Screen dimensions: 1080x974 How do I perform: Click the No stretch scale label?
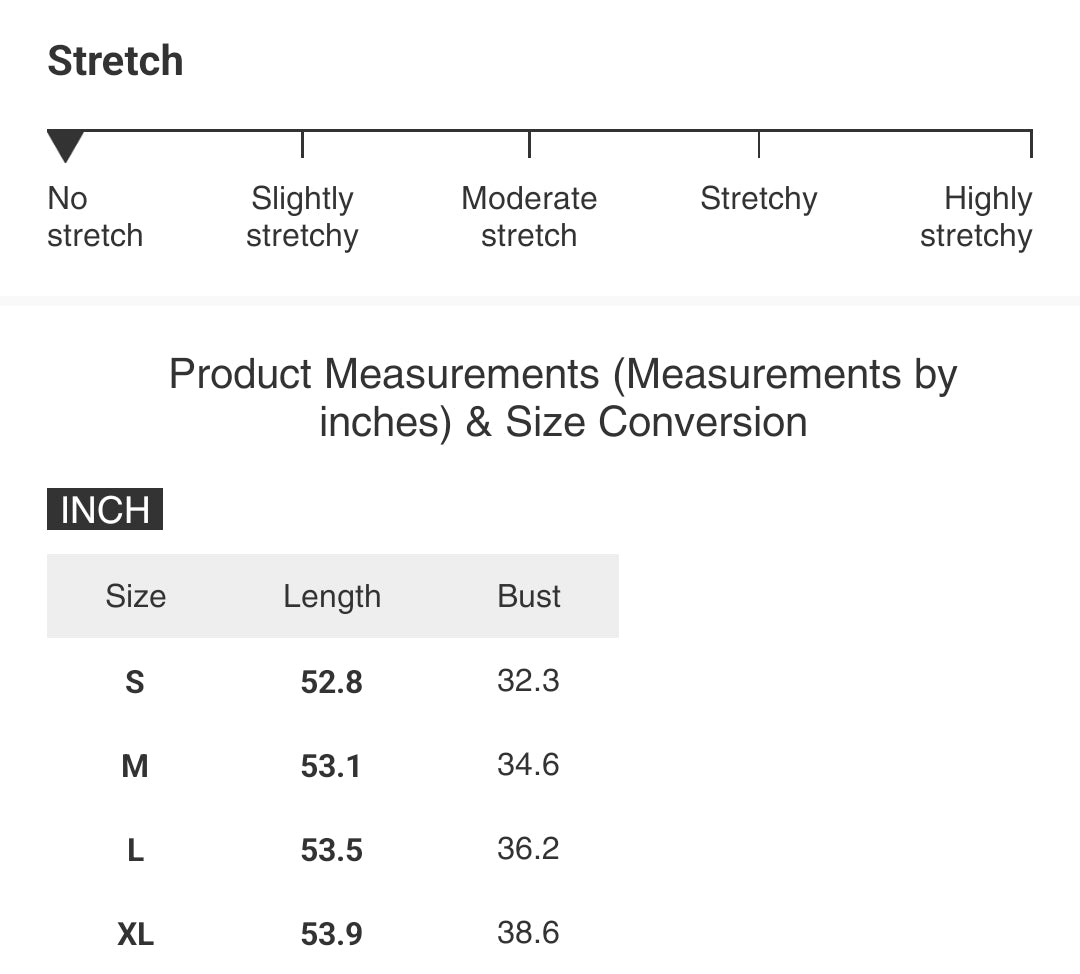[x=95, y=216]
